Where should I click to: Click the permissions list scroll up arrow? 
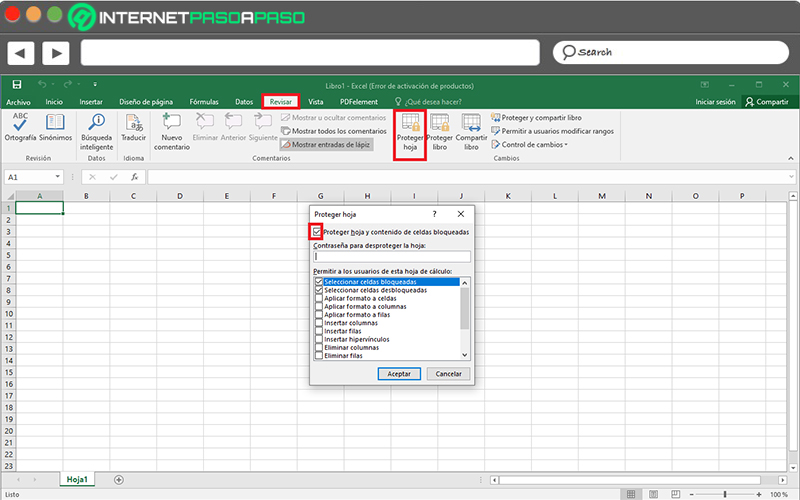click(x=464, y=283)
